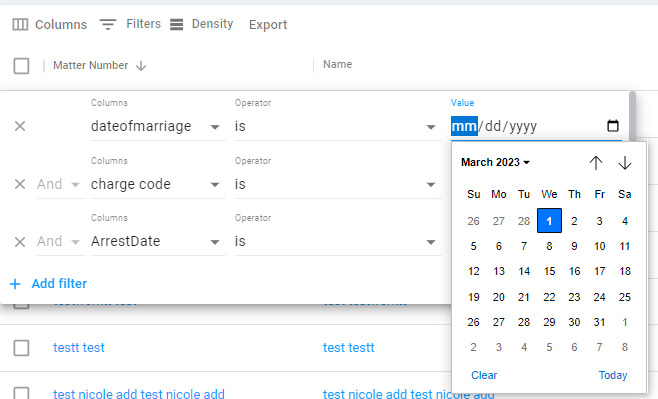Click Today in the date picker
The height and width of the screenshot is (399, 658).
click(613, 375)
